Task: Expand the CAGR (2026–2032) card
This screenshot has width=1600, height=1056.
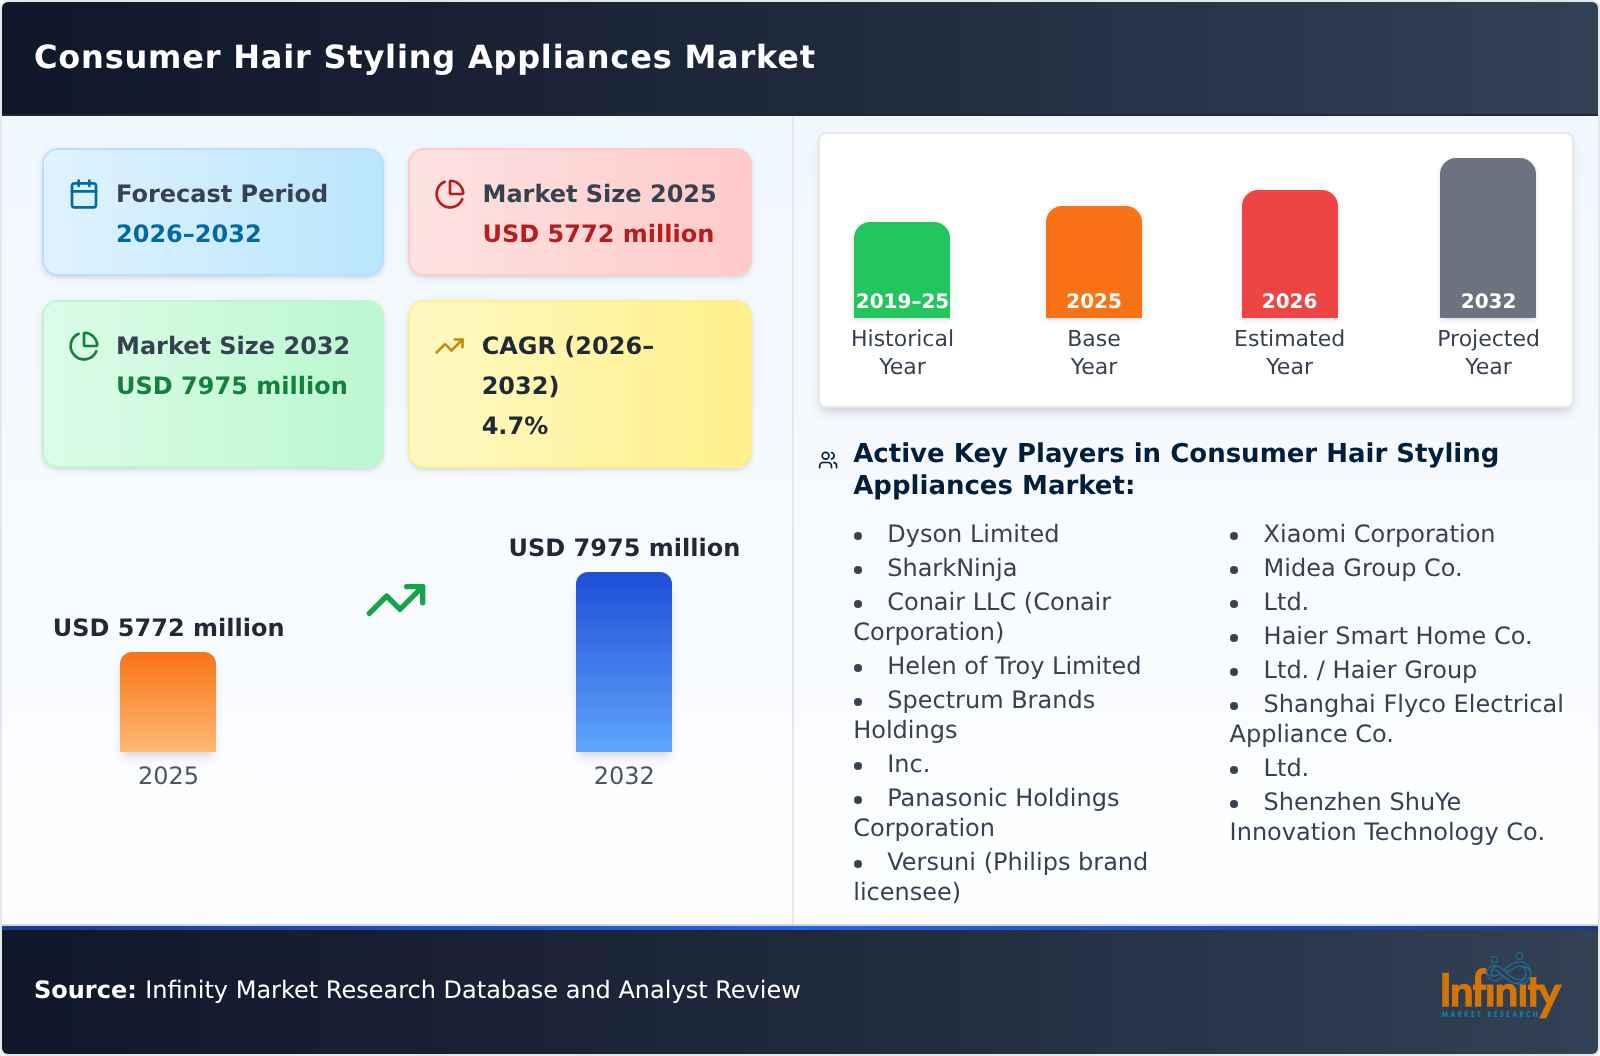Action: click(579, 383)
